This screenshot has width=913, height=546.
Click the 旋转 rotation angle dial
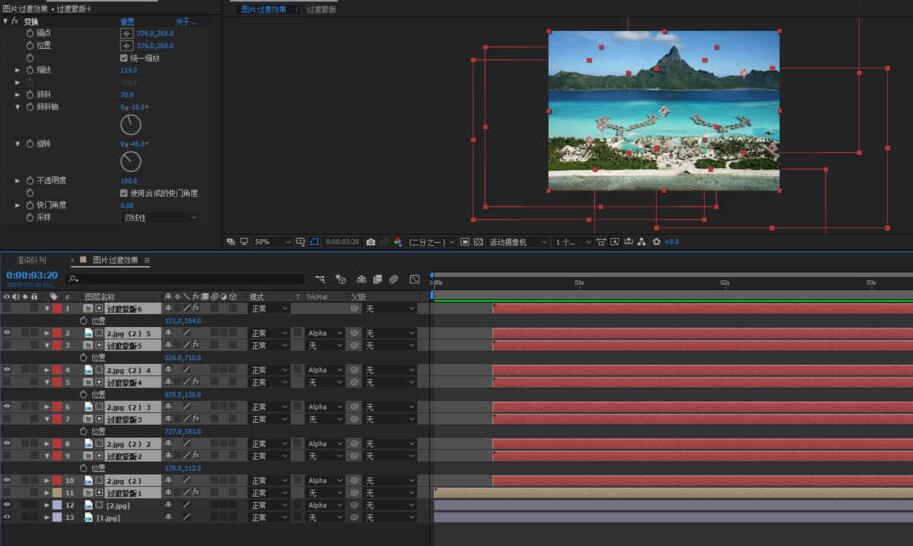click(131, 161)
